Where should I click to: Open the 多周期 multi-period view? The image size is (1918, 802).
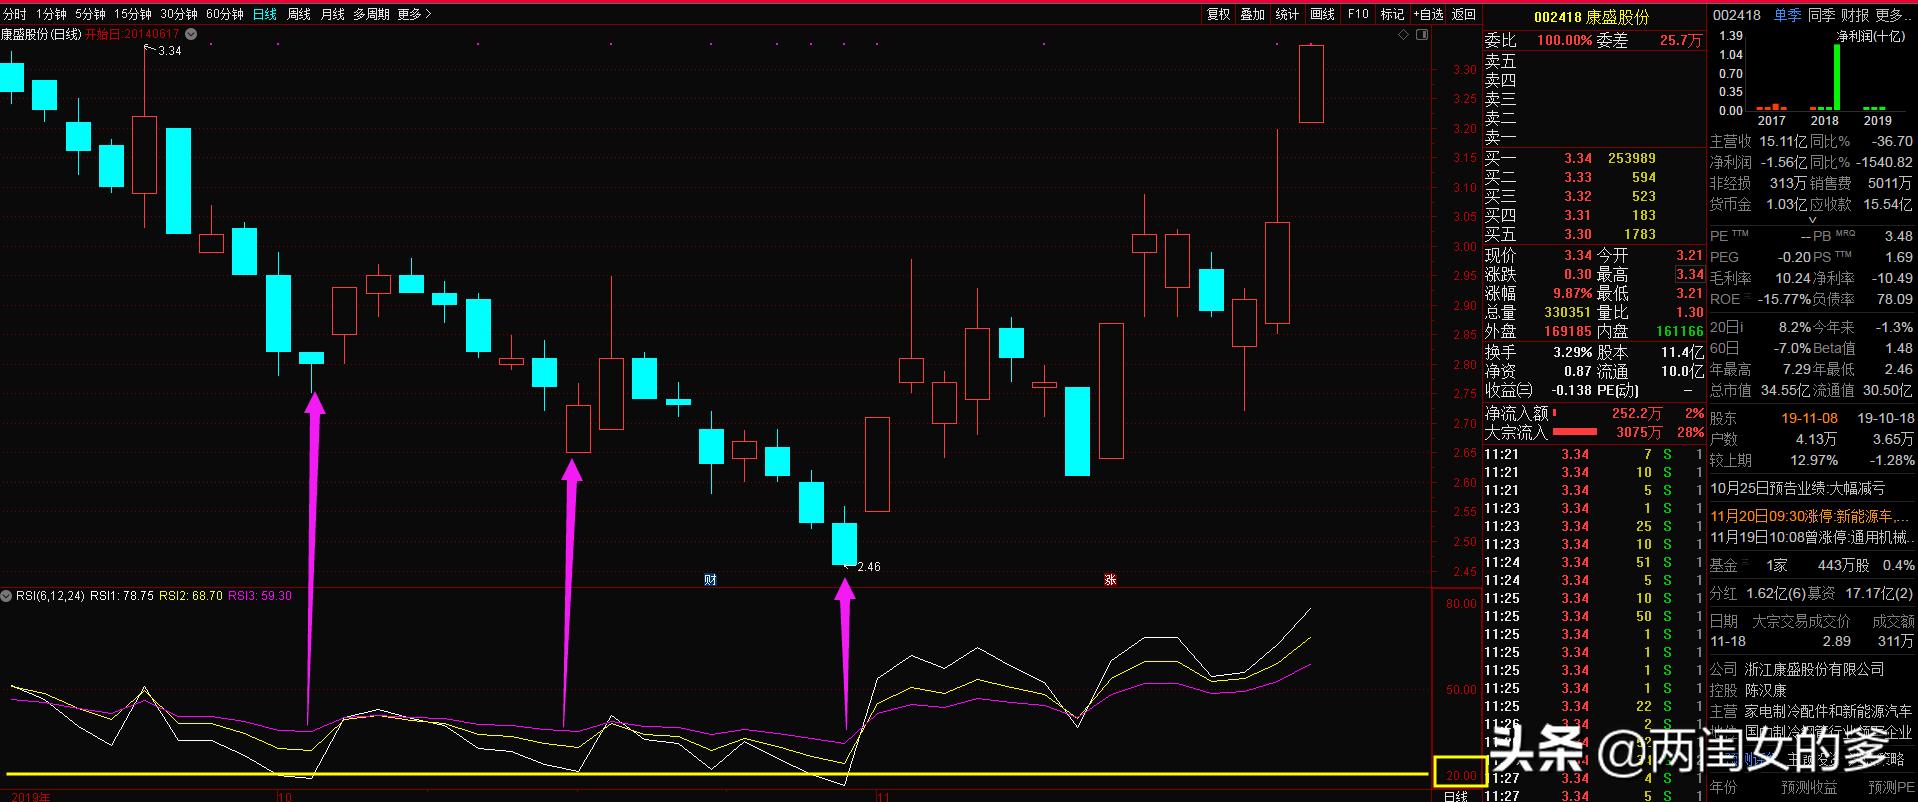[371, 14]
